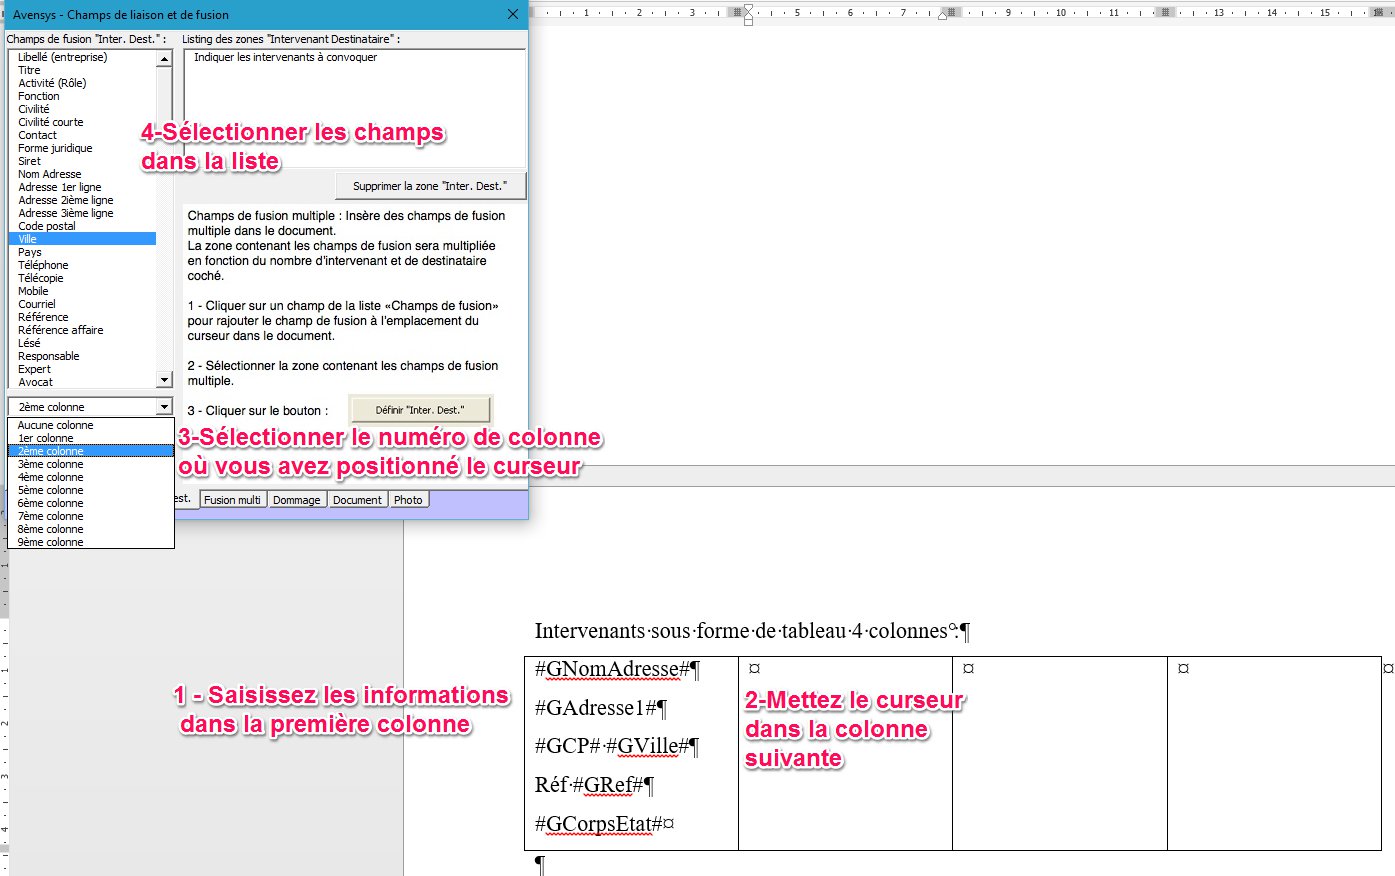
Task: Switch to the "Fusion multi" tab
Action: point(232,500)
